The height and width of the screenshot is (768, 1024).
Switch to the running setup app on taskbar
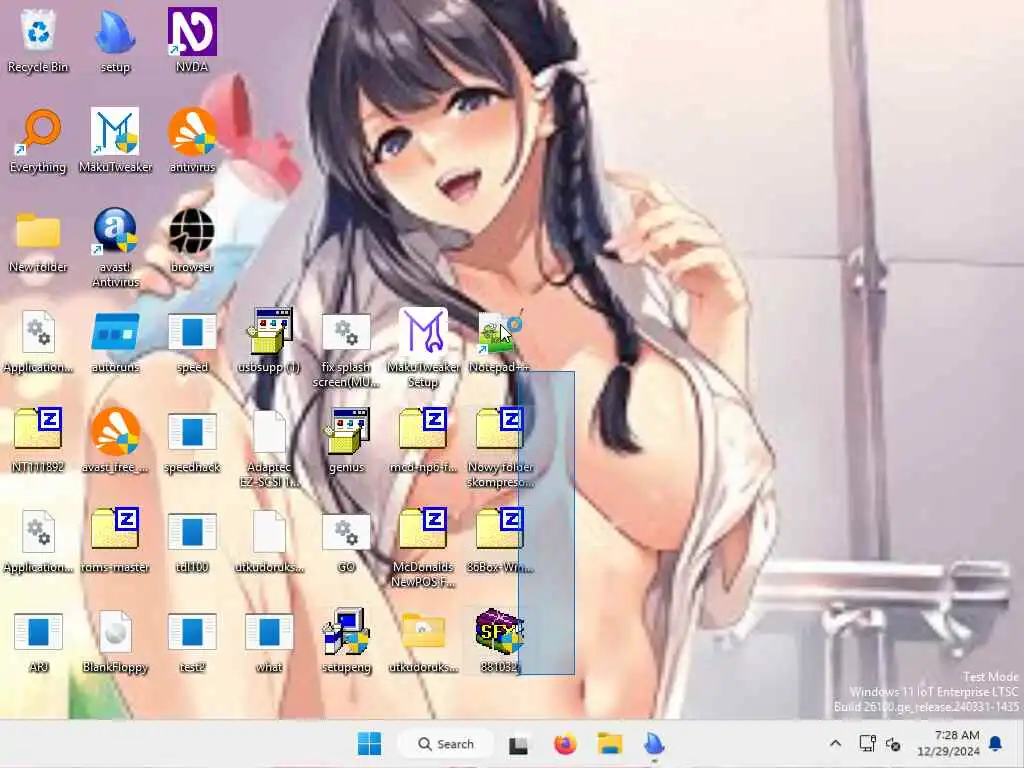tap(654, 744)
